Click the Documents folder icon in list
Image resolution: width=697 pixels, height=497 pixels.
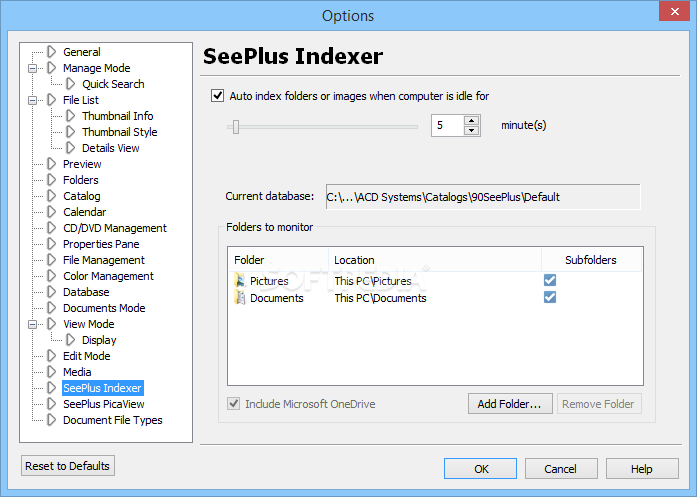(240, 297)
